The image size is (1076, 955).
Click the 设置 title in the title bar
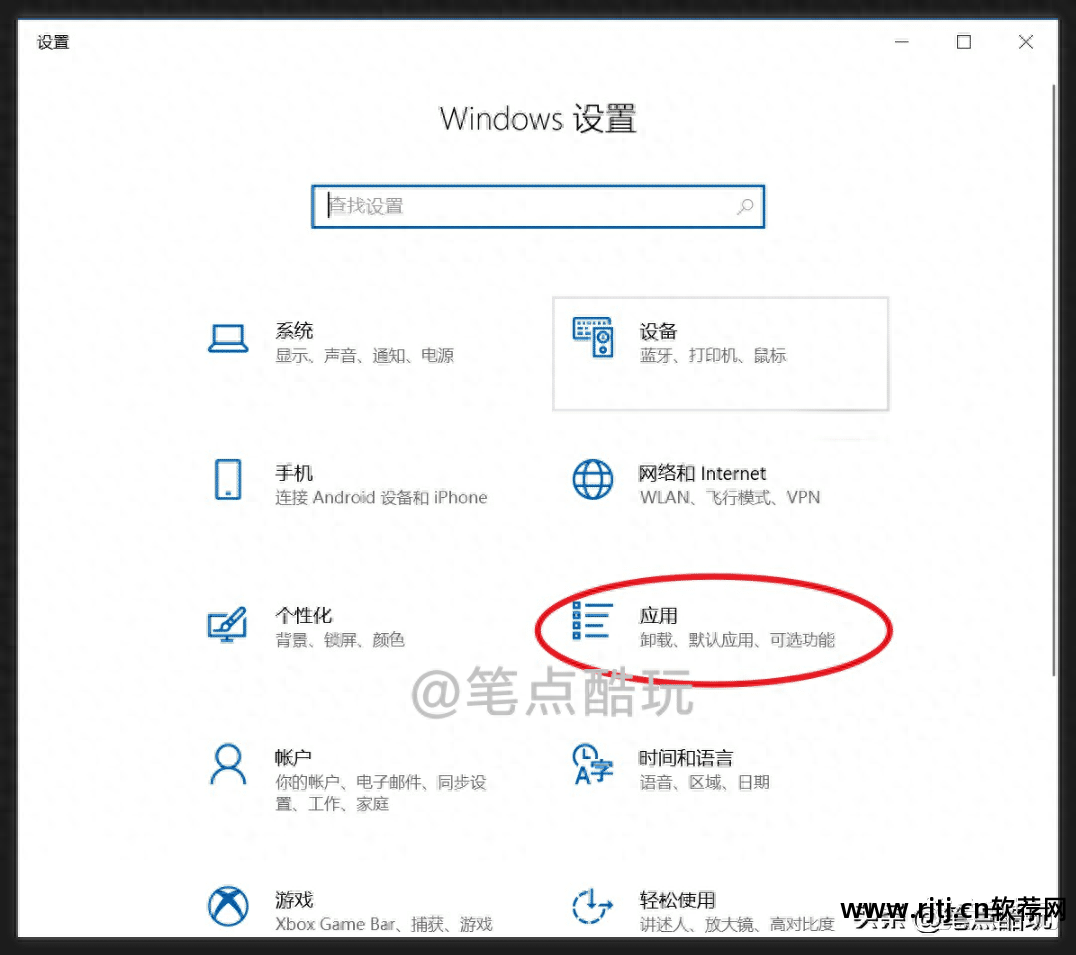[52, 42]
